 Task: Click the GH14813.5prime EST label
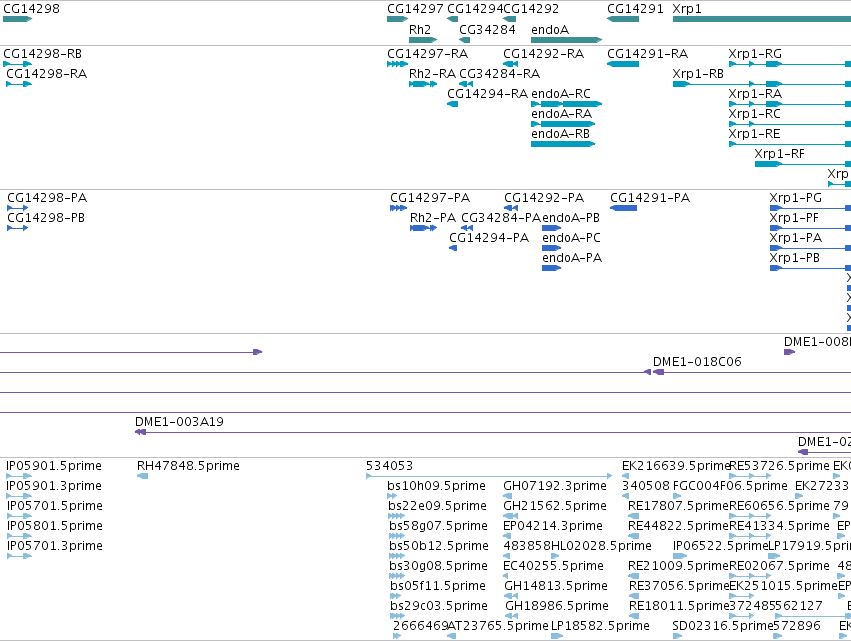pos(556,586)
